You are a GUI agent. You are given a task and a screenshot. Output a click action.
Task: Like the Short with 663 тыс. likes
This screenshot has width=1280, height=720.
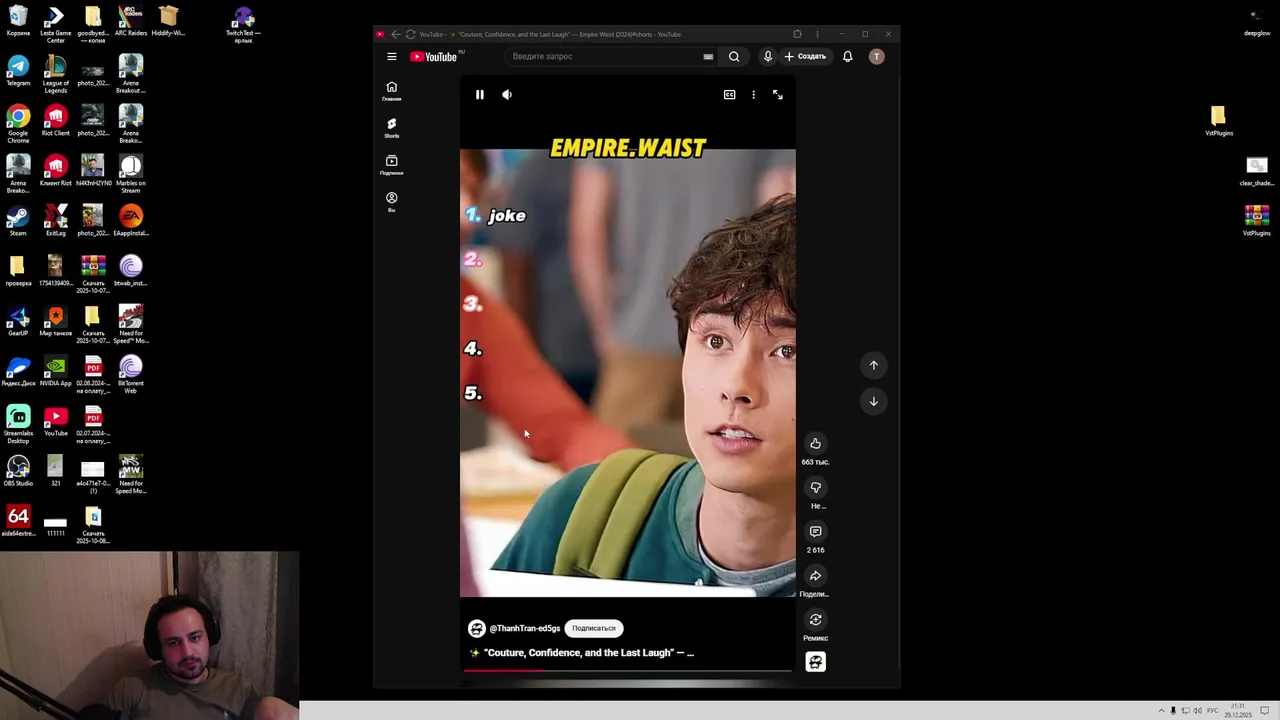click(x=816, y=444)
